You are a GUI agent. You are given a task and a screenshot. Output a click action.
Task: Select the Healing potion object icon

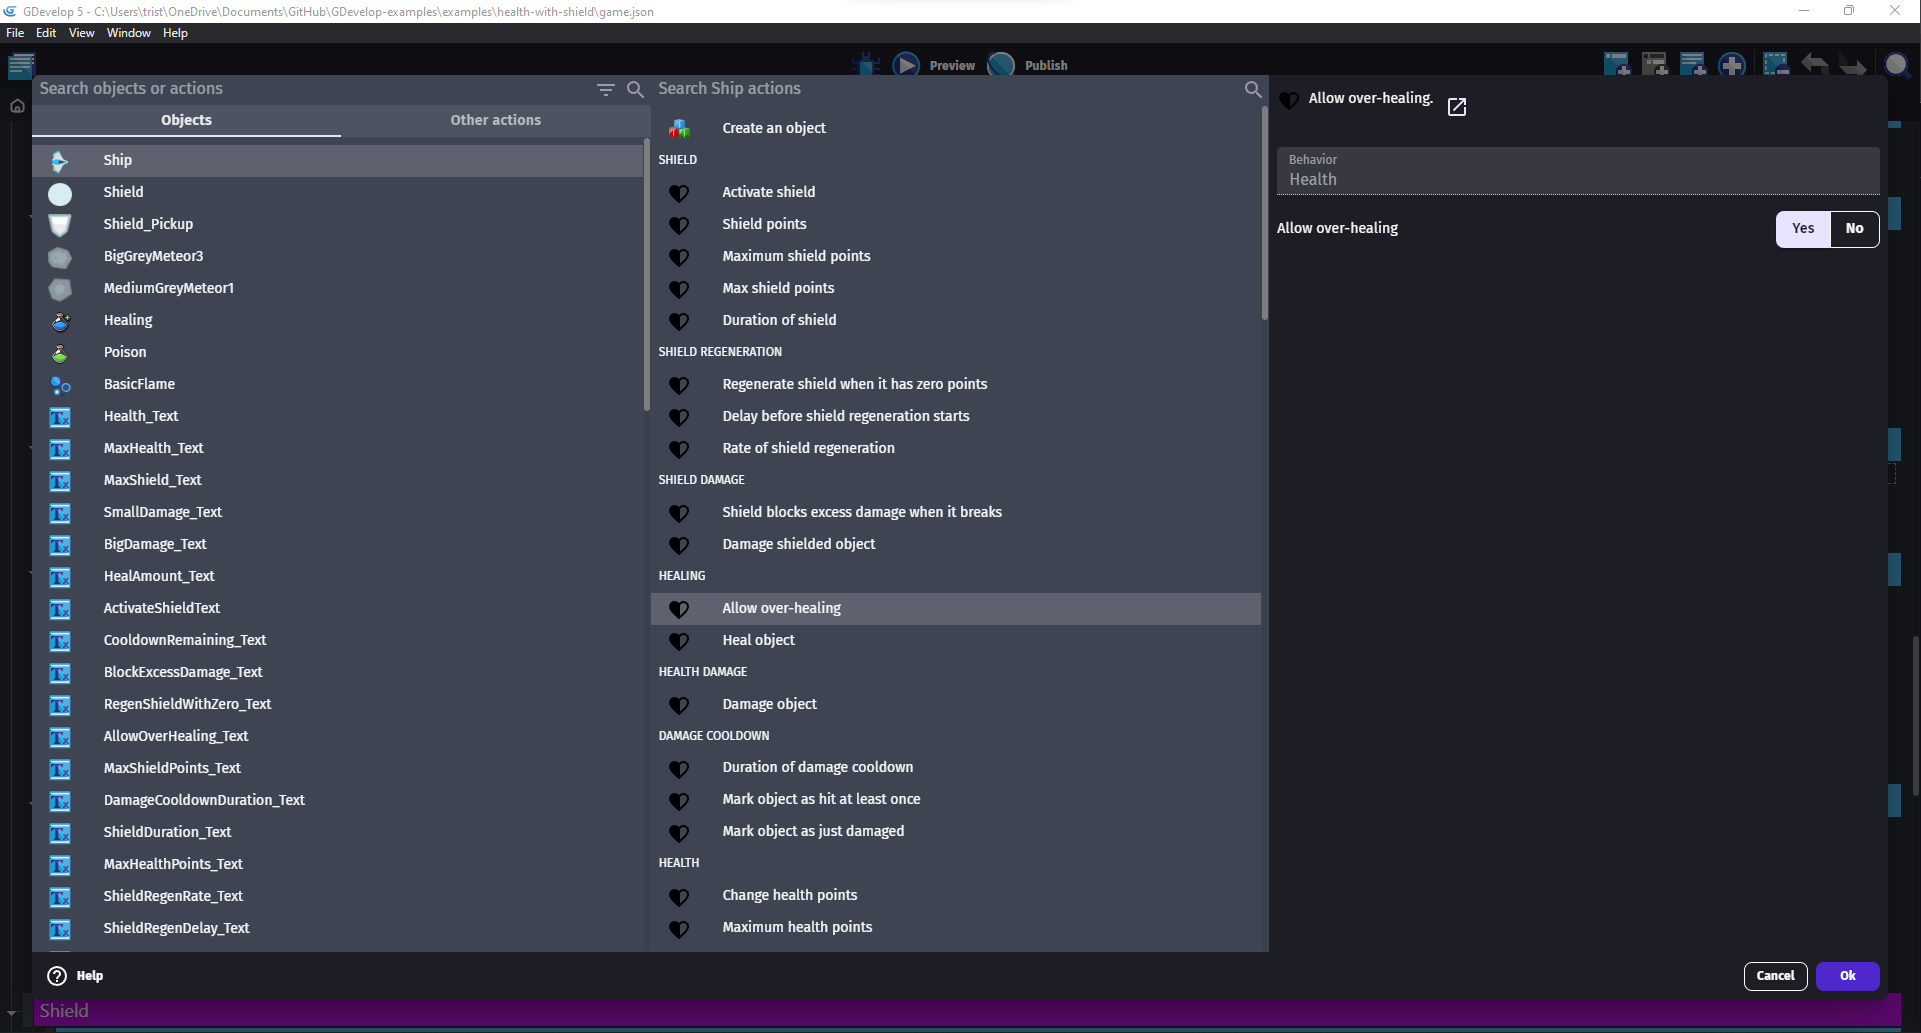(60, 321)
